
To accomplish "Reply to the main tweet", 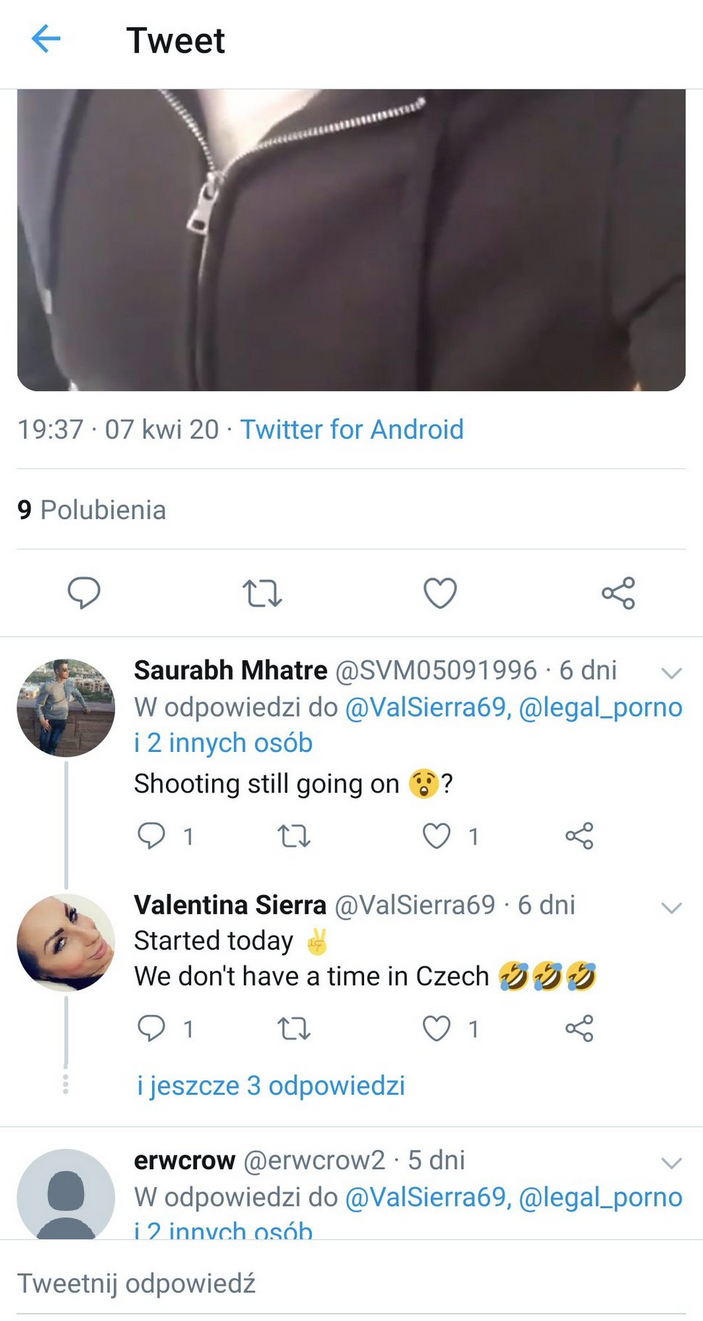I will click(x=84, y=593).
